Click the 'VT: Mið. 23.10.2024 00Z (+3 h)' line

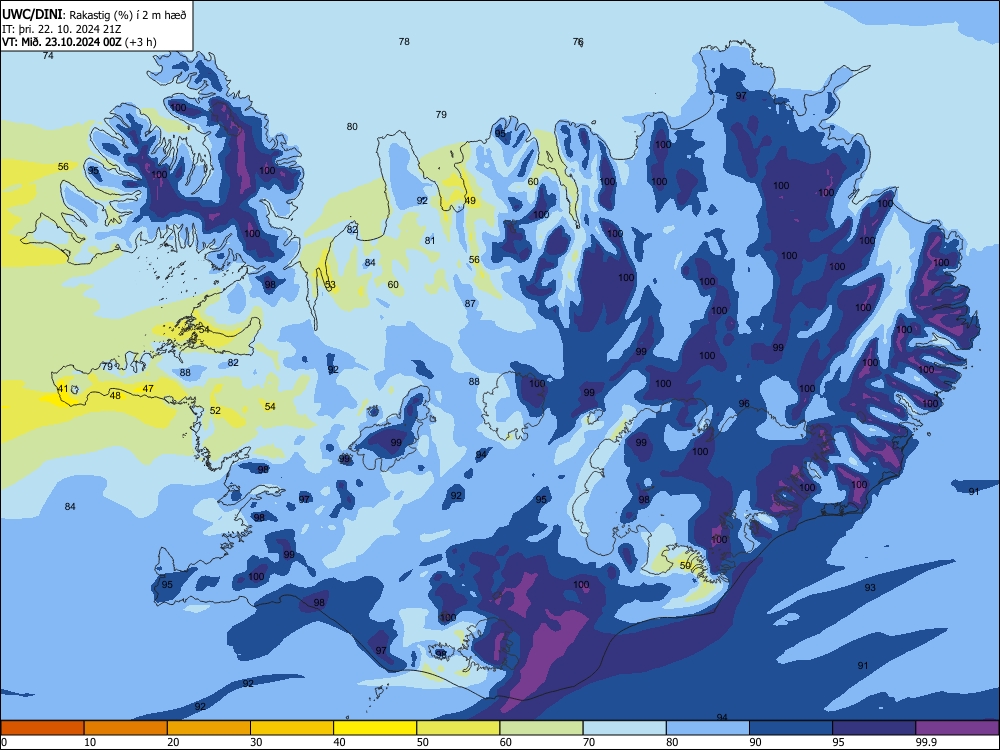[79, 42]
